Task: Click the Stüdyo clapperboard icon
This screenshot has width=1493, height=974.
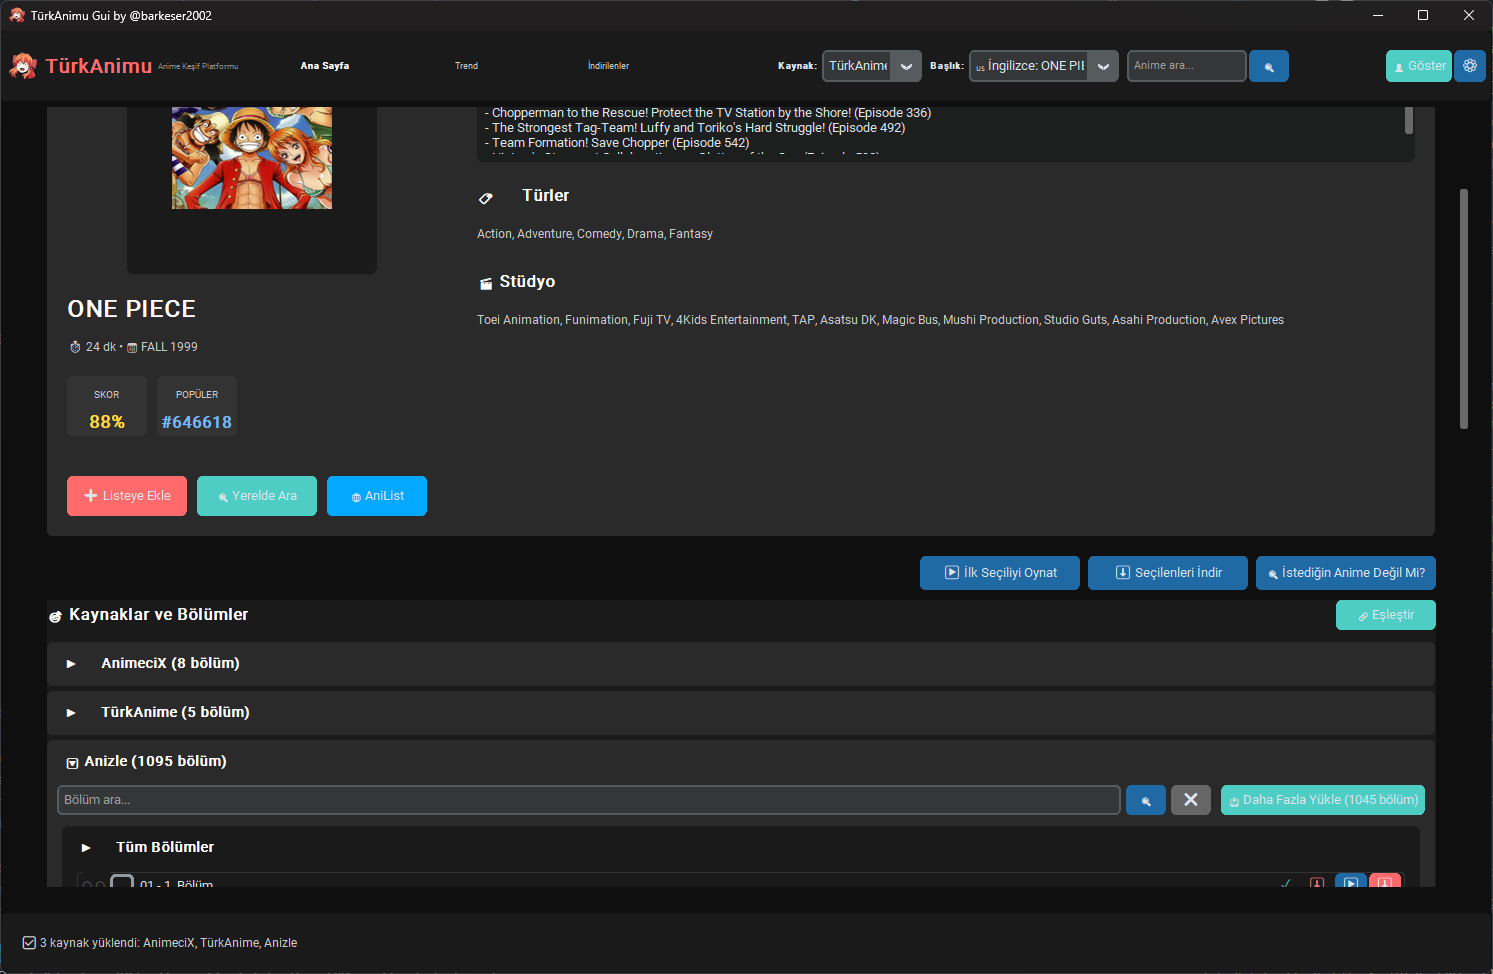Action: (486, 283)
